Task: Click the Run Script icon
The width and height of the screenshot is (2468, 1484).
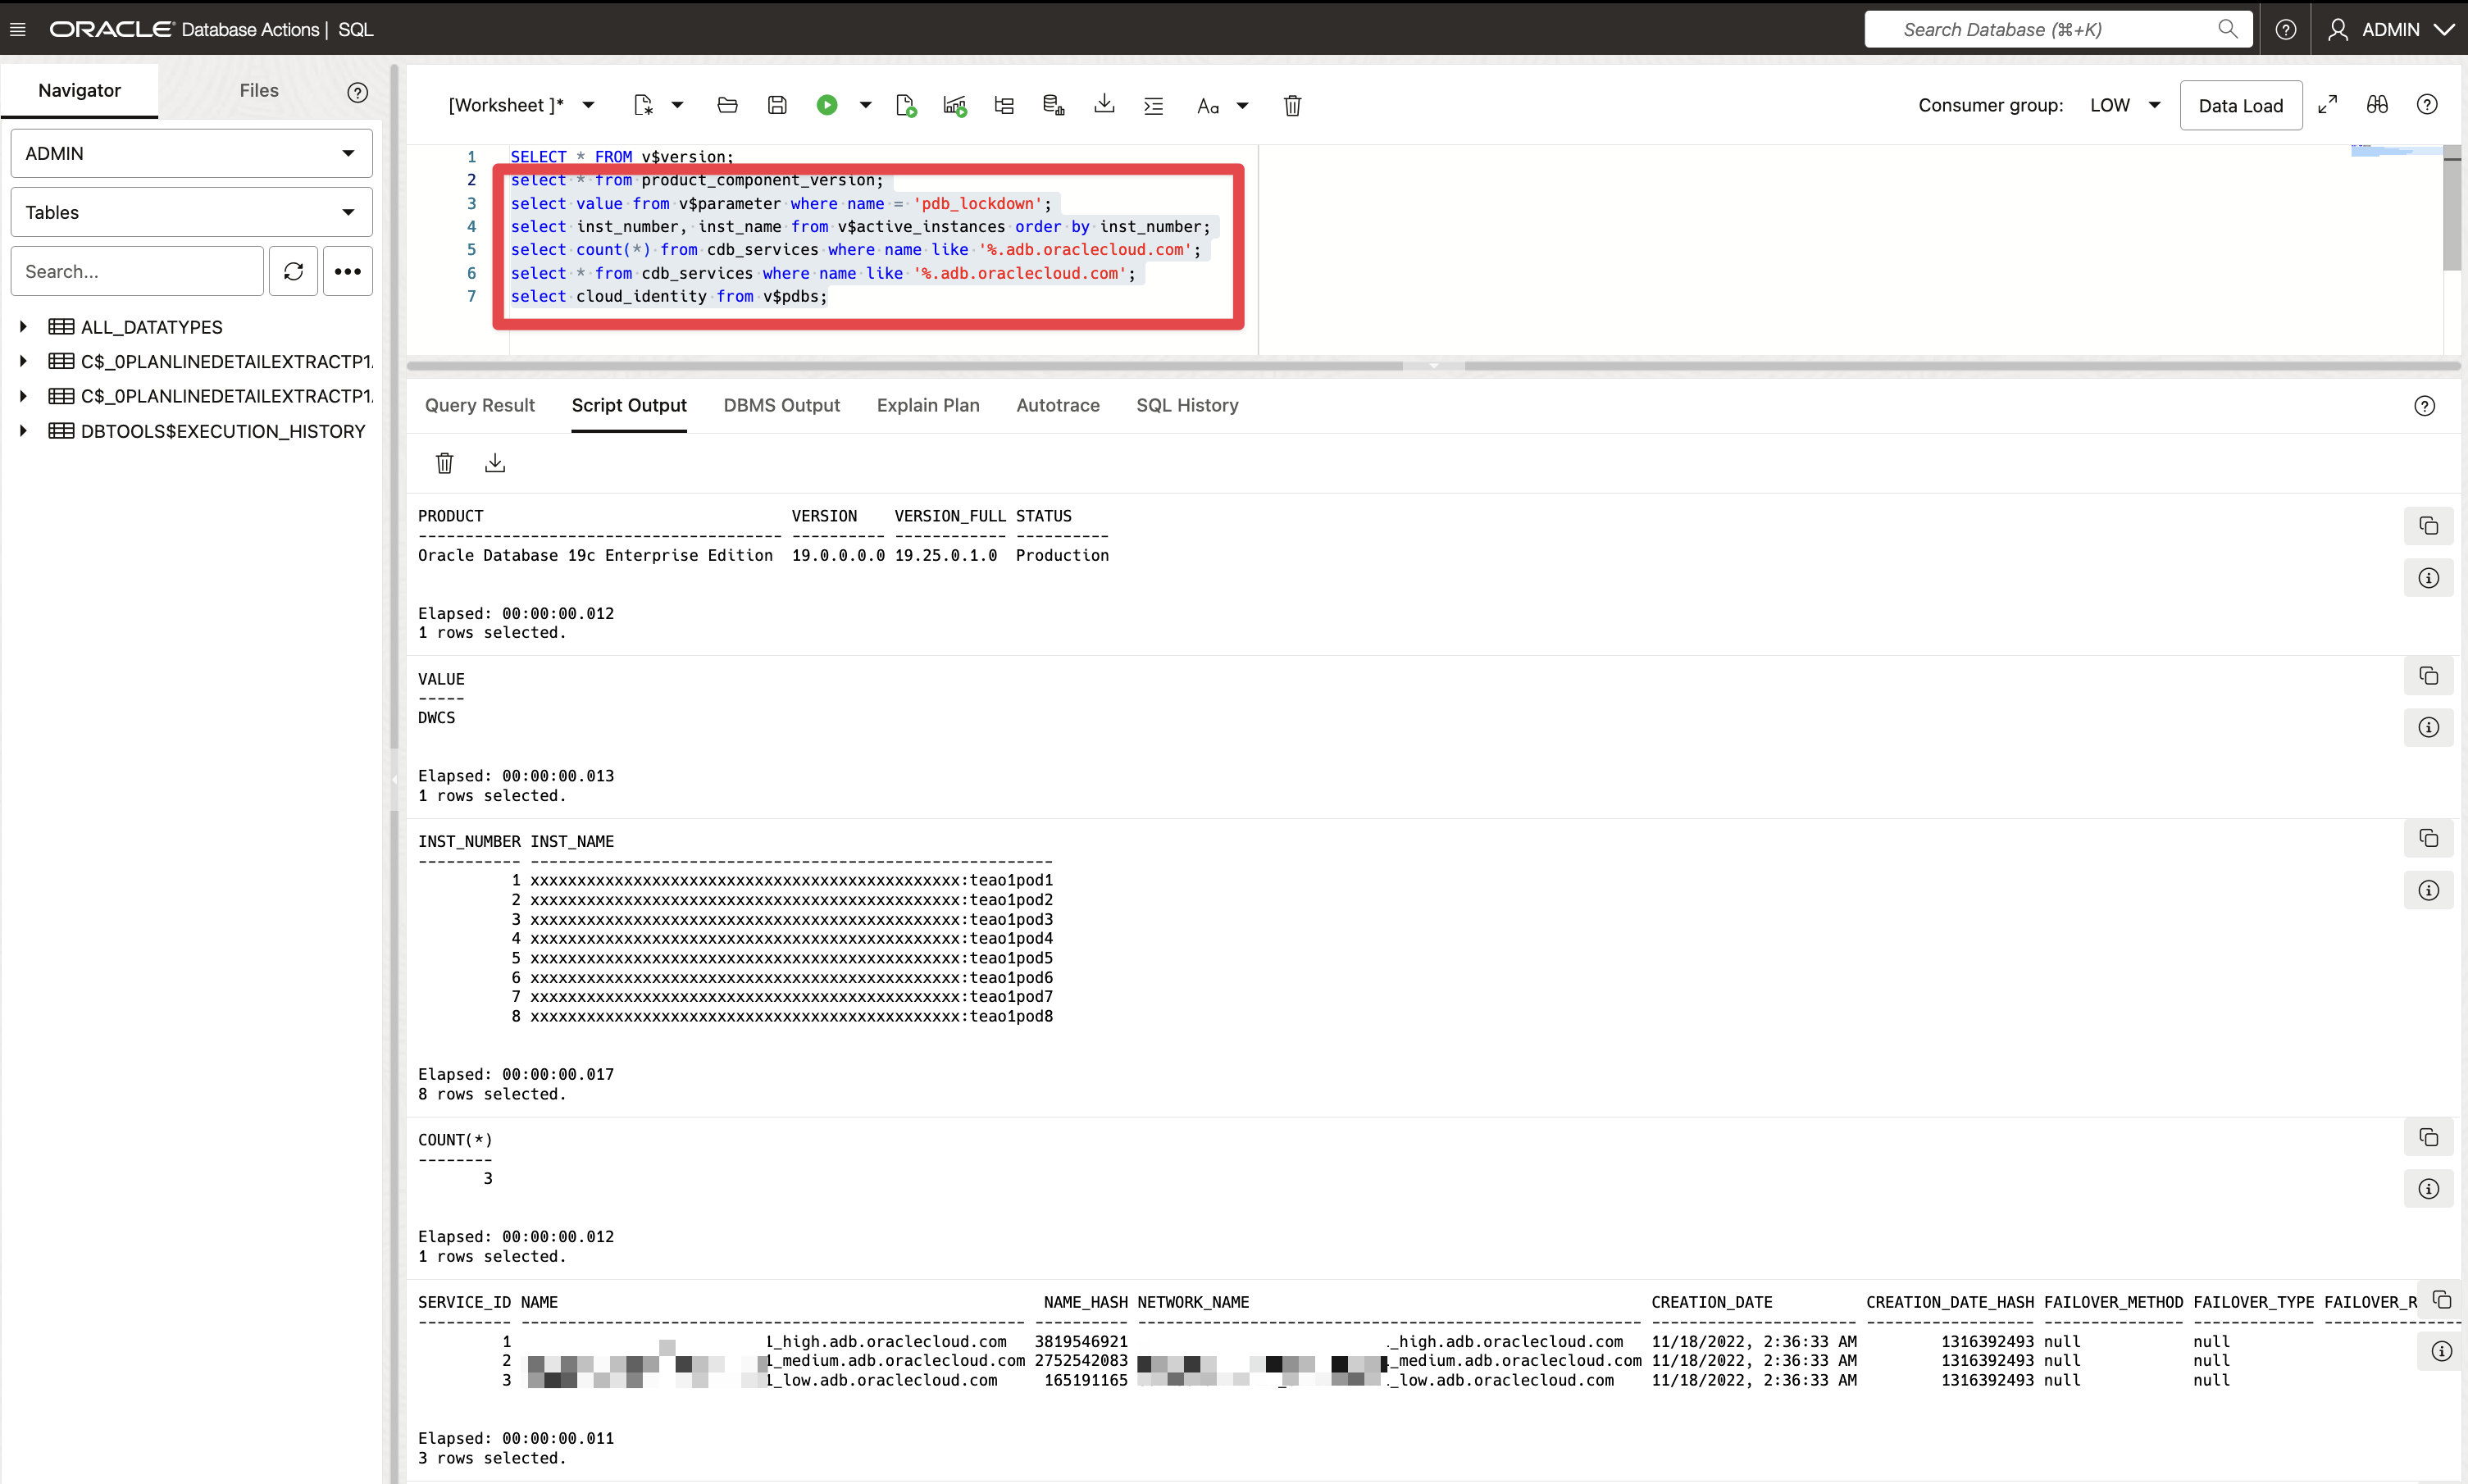Action: point(906,105)
